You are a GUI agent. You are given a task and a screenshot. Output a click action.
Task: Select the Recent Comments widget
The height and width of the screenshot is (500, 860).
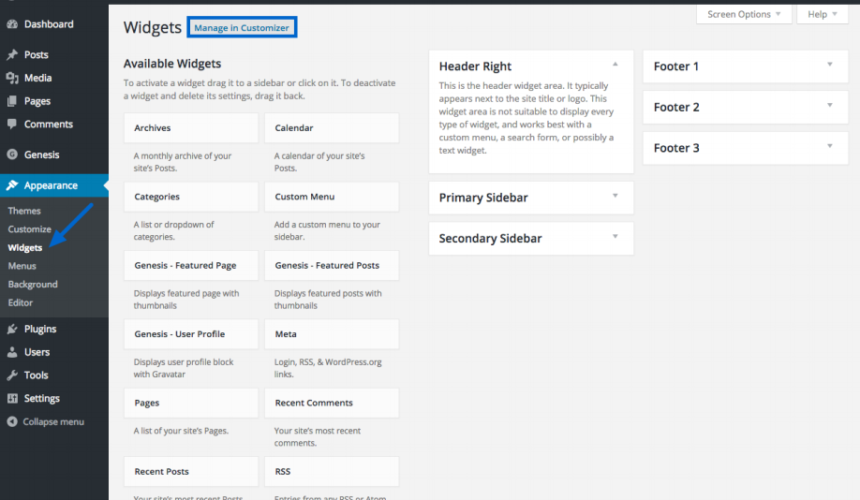pyautogui.click(x=332, y=403)
